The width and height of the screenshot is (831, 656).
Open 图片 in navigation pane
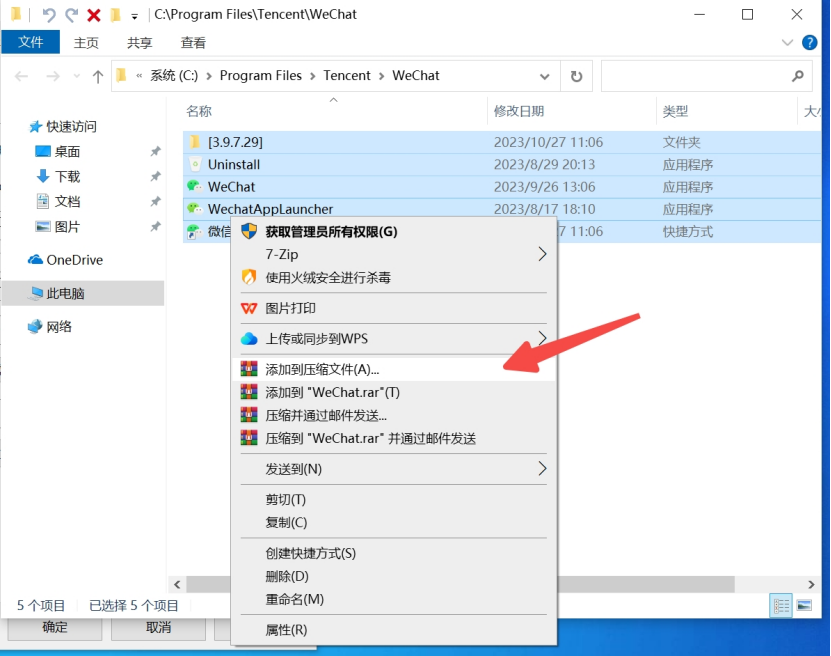pyautogui.click(x=67, y=227)
